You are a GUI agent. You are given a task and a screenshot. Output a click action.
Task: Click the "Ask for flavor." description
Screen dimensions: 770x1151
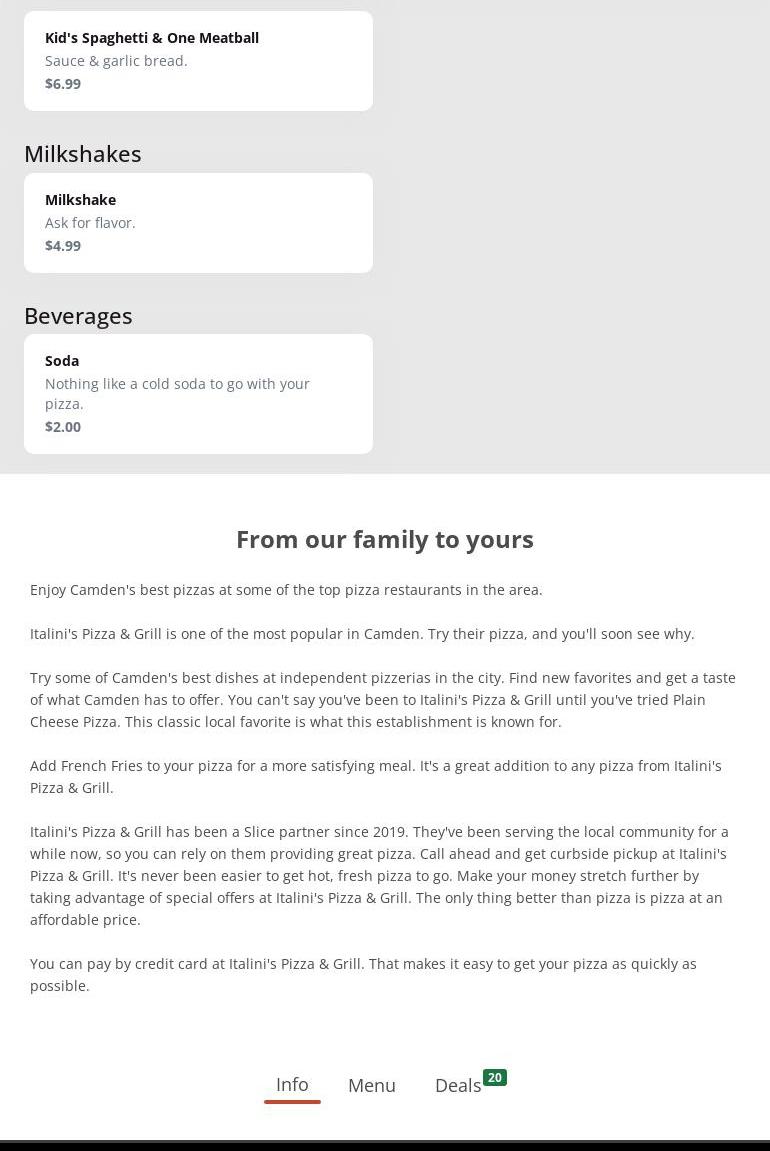coord(90,223)
